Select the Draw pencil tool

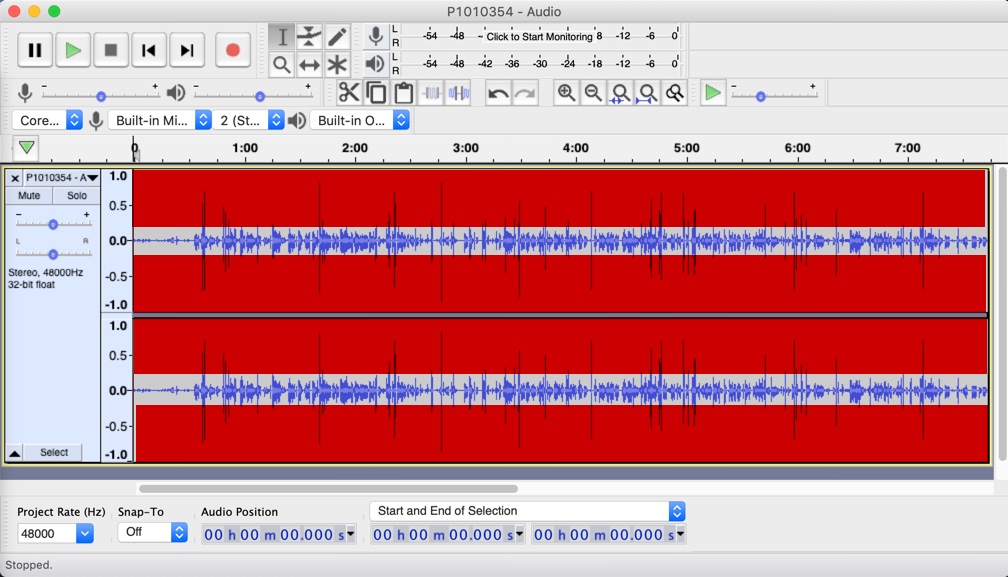337,37
